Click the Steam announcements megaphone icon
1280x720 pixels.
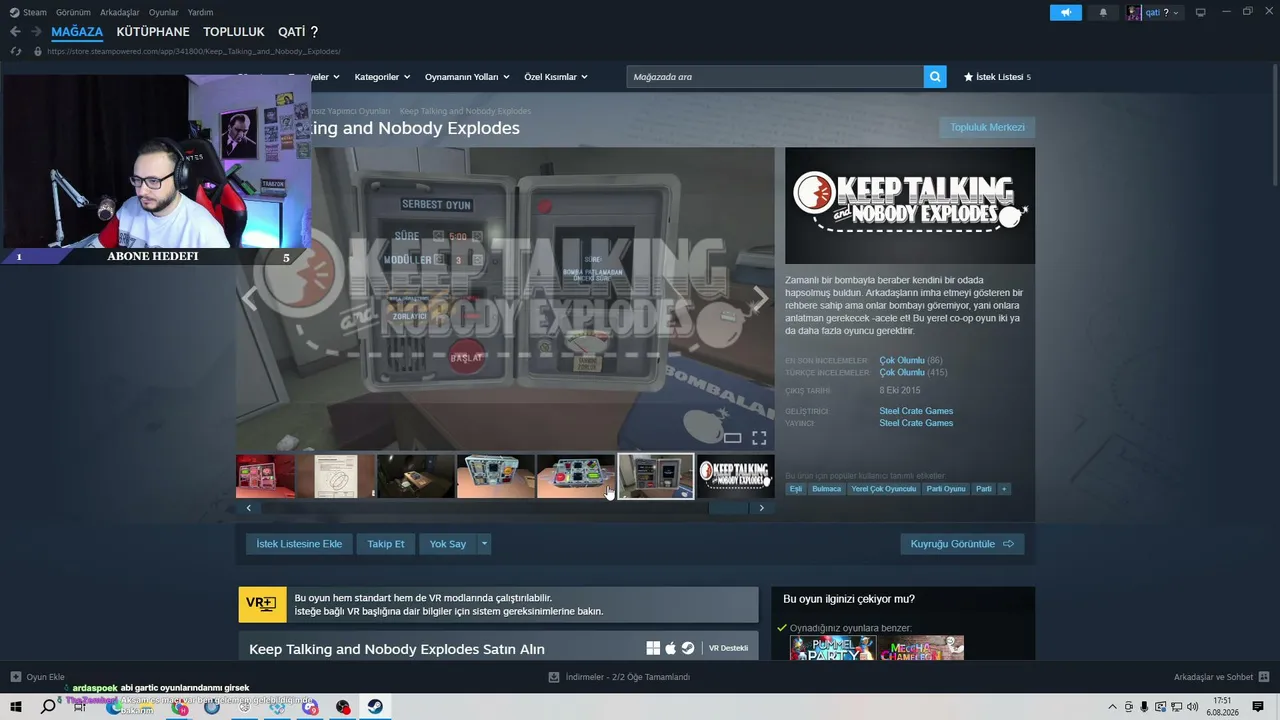1066,12
